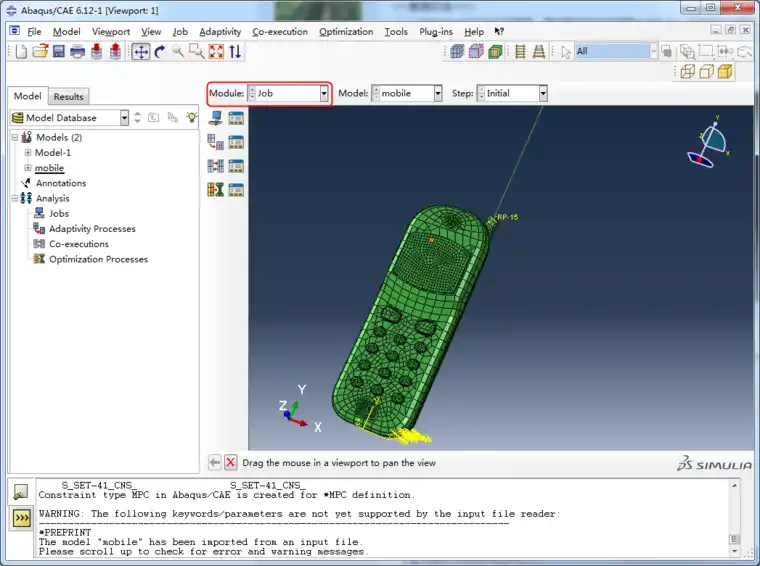Select the Pan View tool

pyautogui.click(x=141, y=51)
